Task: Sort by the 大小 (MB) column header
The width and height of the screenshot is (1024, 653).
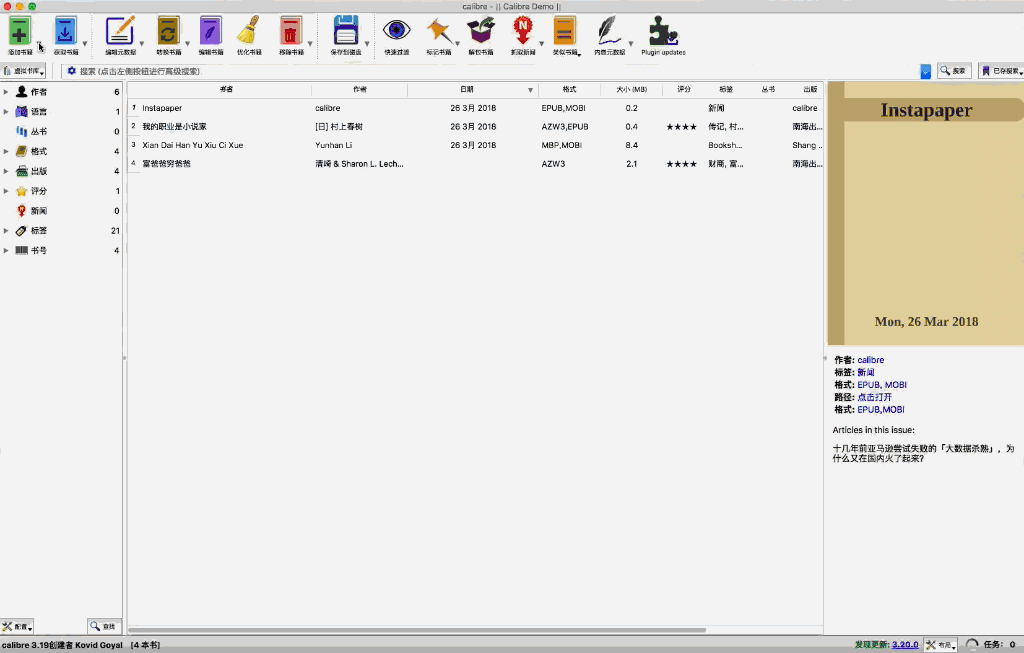Action: point(632,89)
